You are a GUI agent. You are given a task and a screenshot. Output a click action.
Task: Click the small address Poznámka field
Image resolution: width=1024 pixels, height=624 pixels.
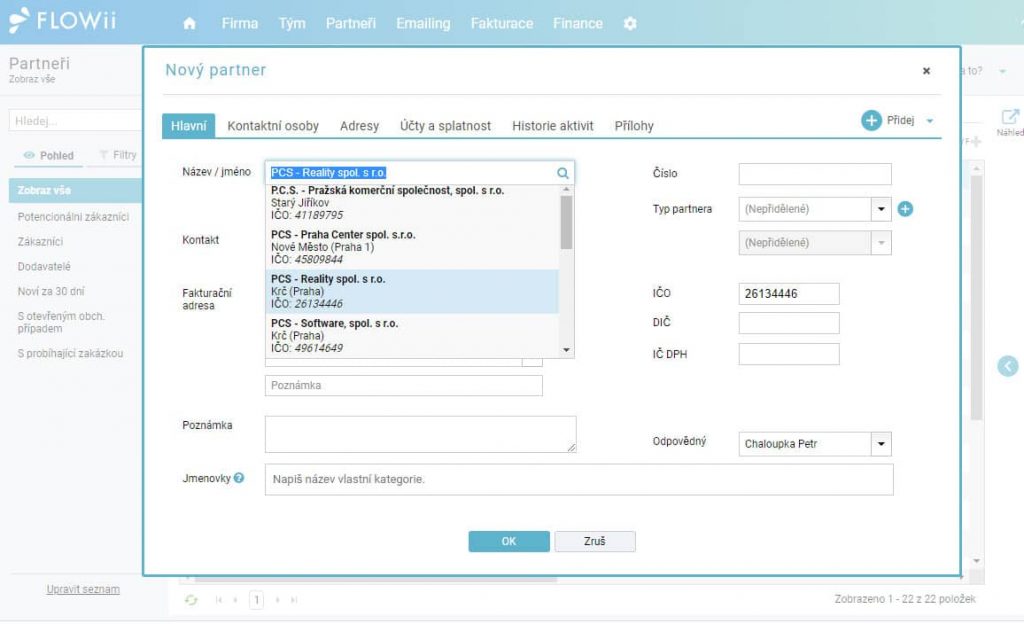(404, 385)
